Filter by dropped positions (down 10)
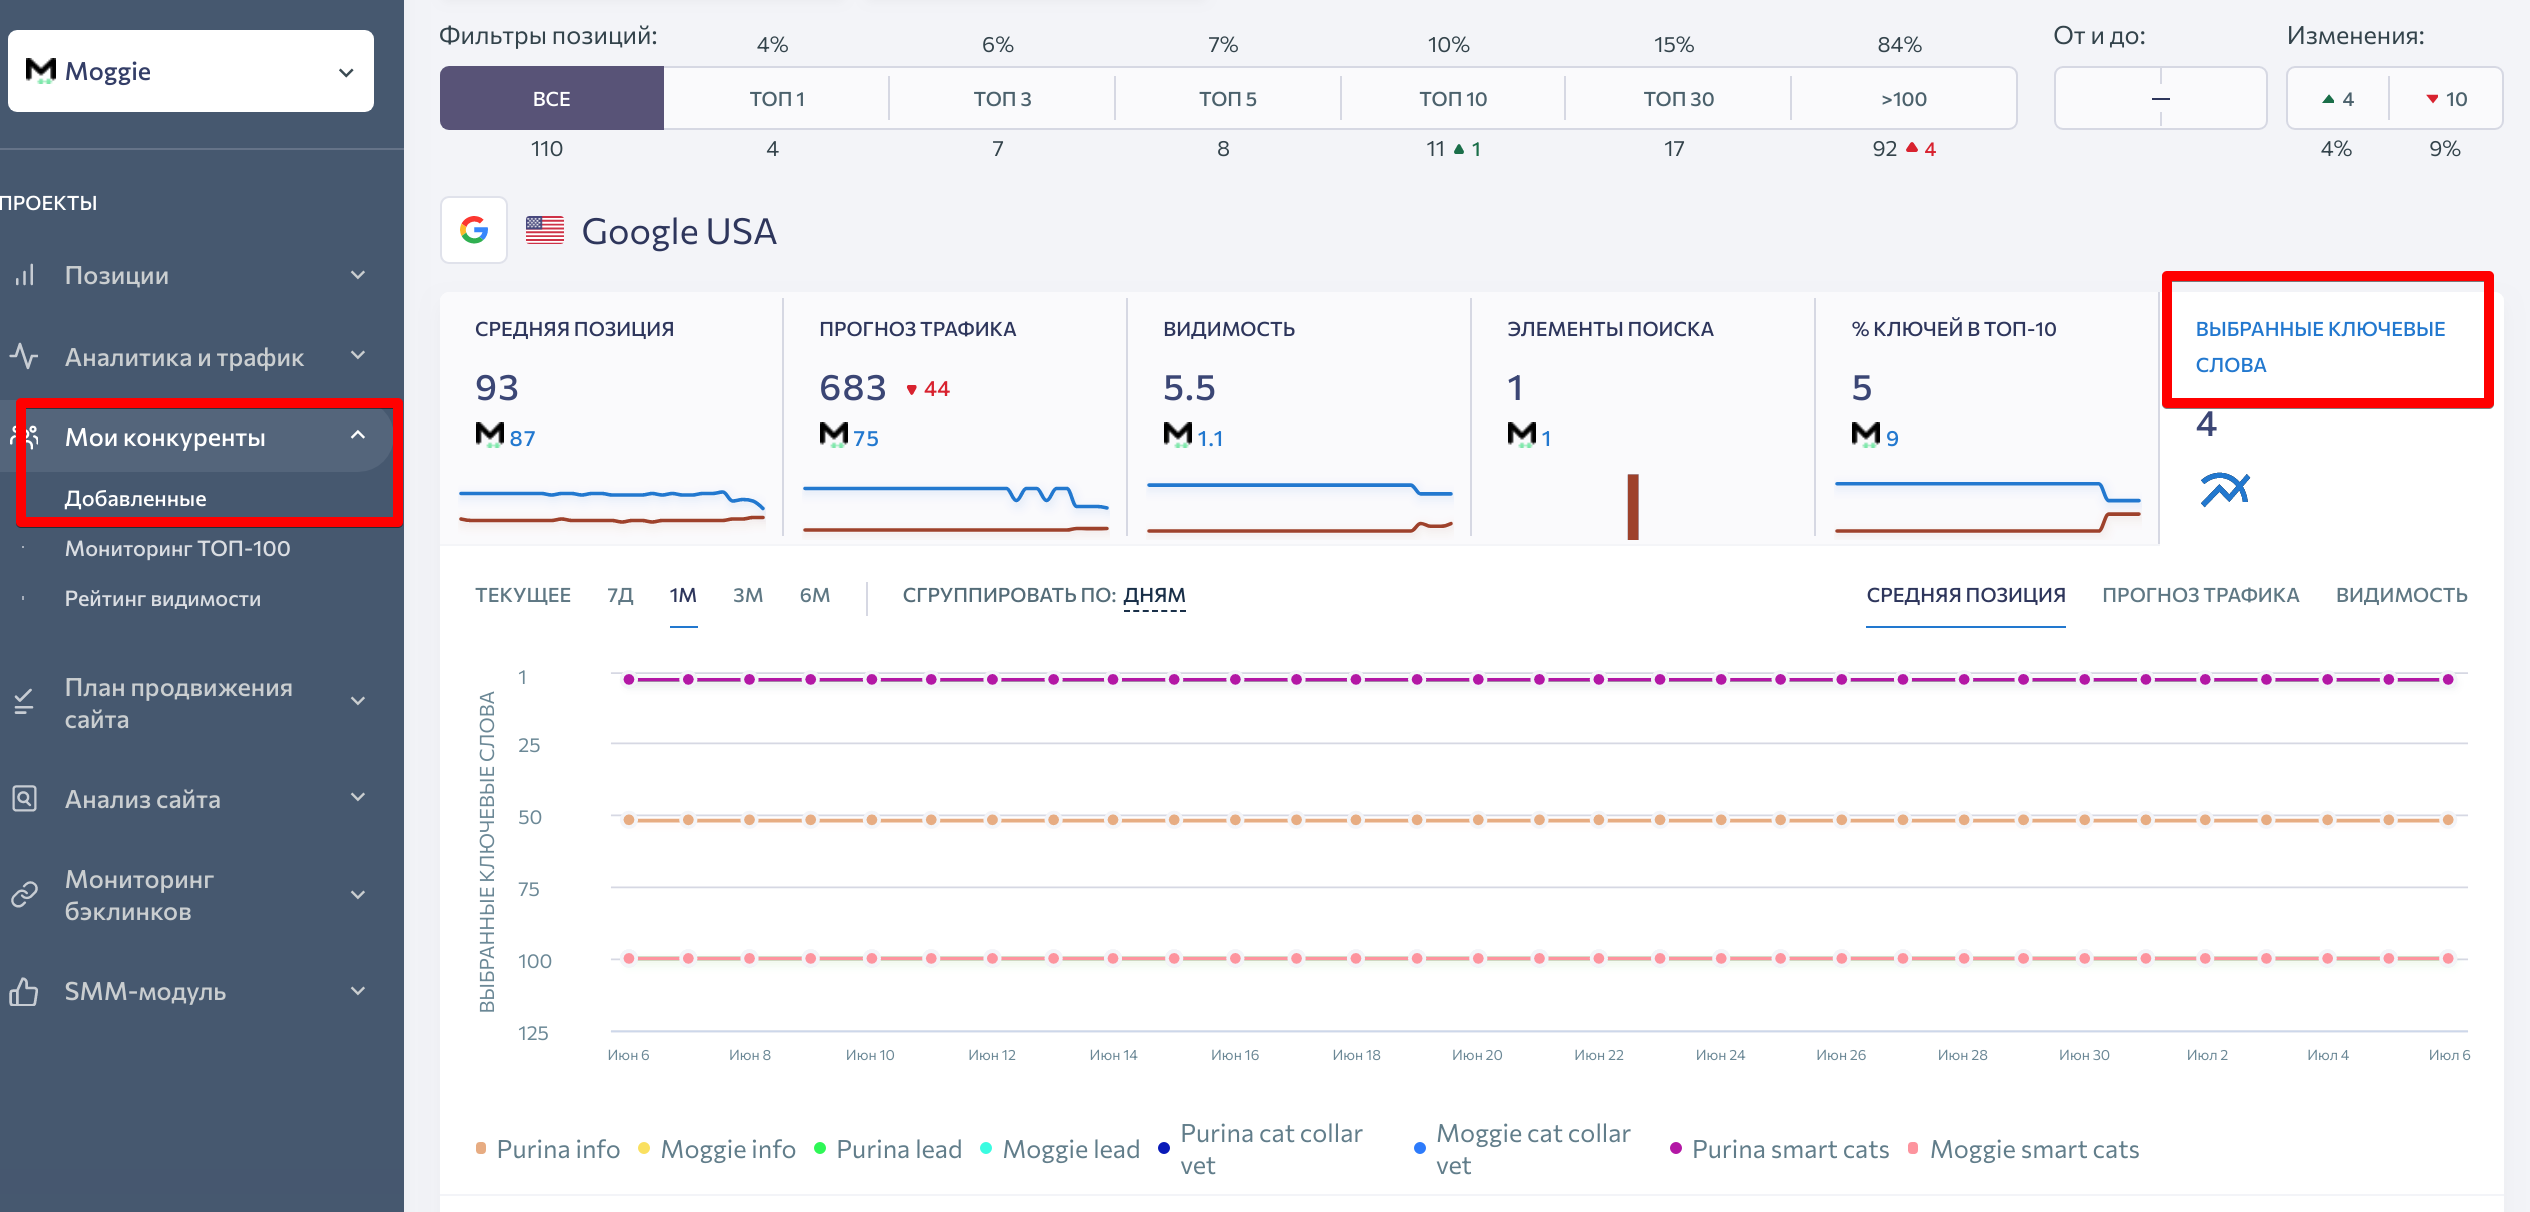Viewport: 2530px width, 1212px height. pyautogui.click(x=2446, y=98)
